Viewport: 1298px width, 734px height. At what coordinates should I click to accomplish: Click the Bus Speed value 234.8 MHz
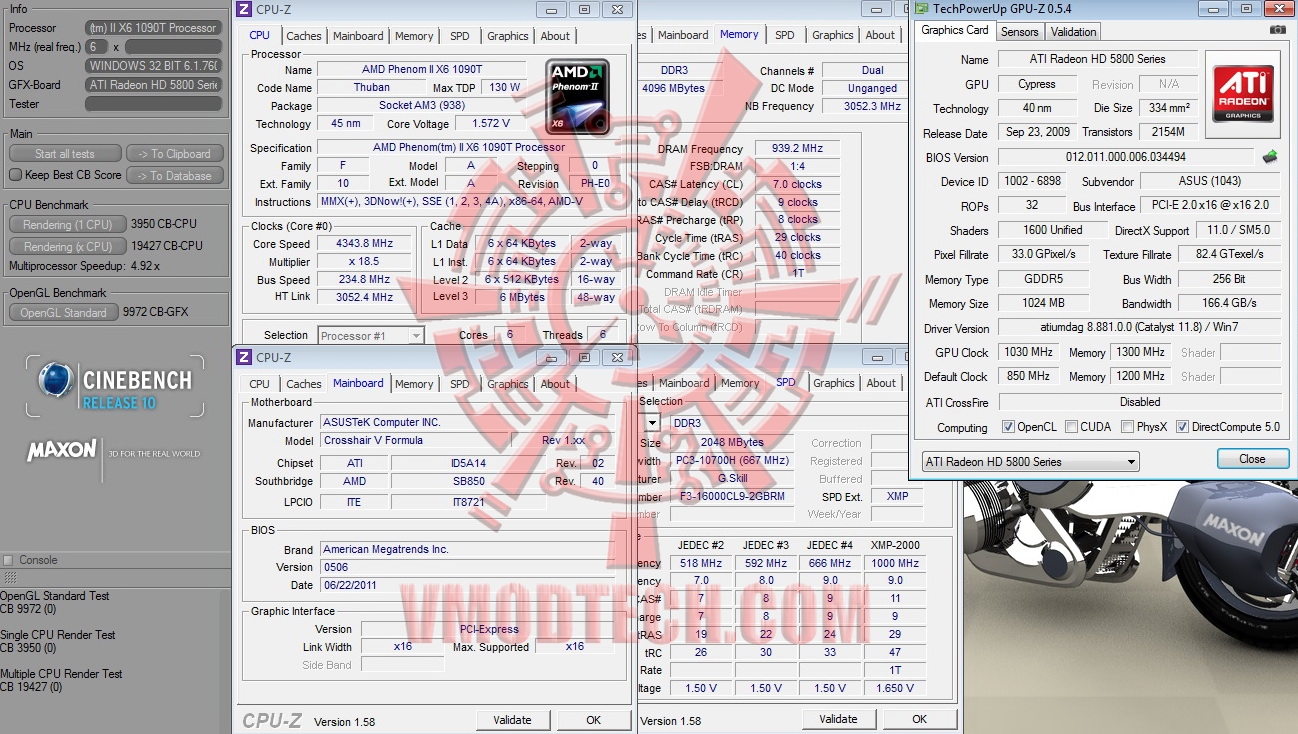366,280
